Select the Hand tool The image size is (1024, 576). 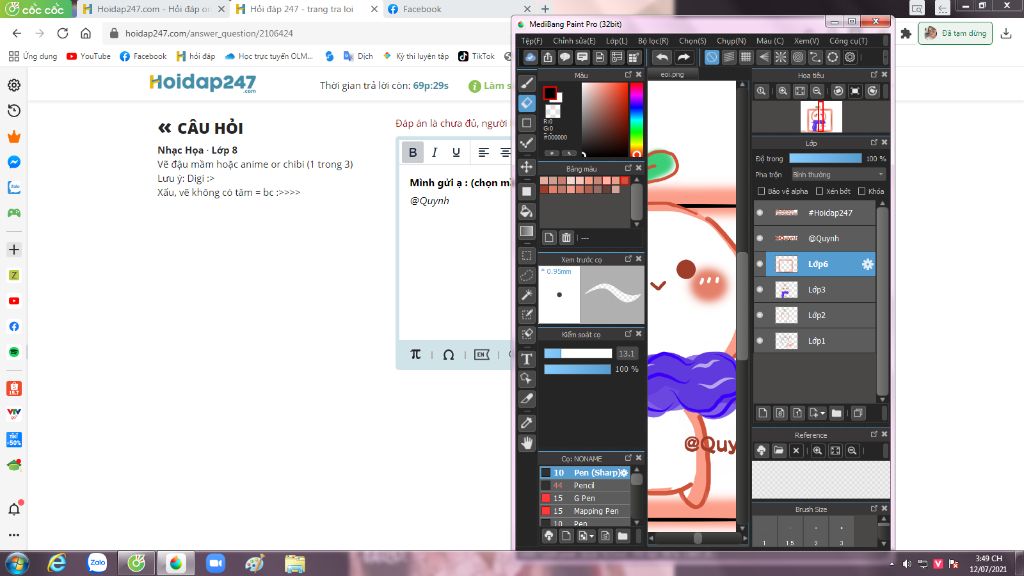click(527, 443)
